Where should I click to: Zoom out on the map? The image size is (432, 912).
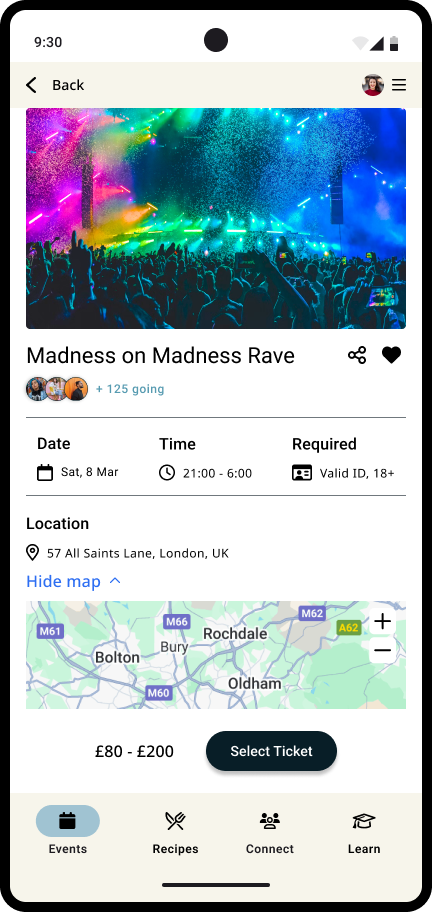pyautogui.click(x=383, y=650)
